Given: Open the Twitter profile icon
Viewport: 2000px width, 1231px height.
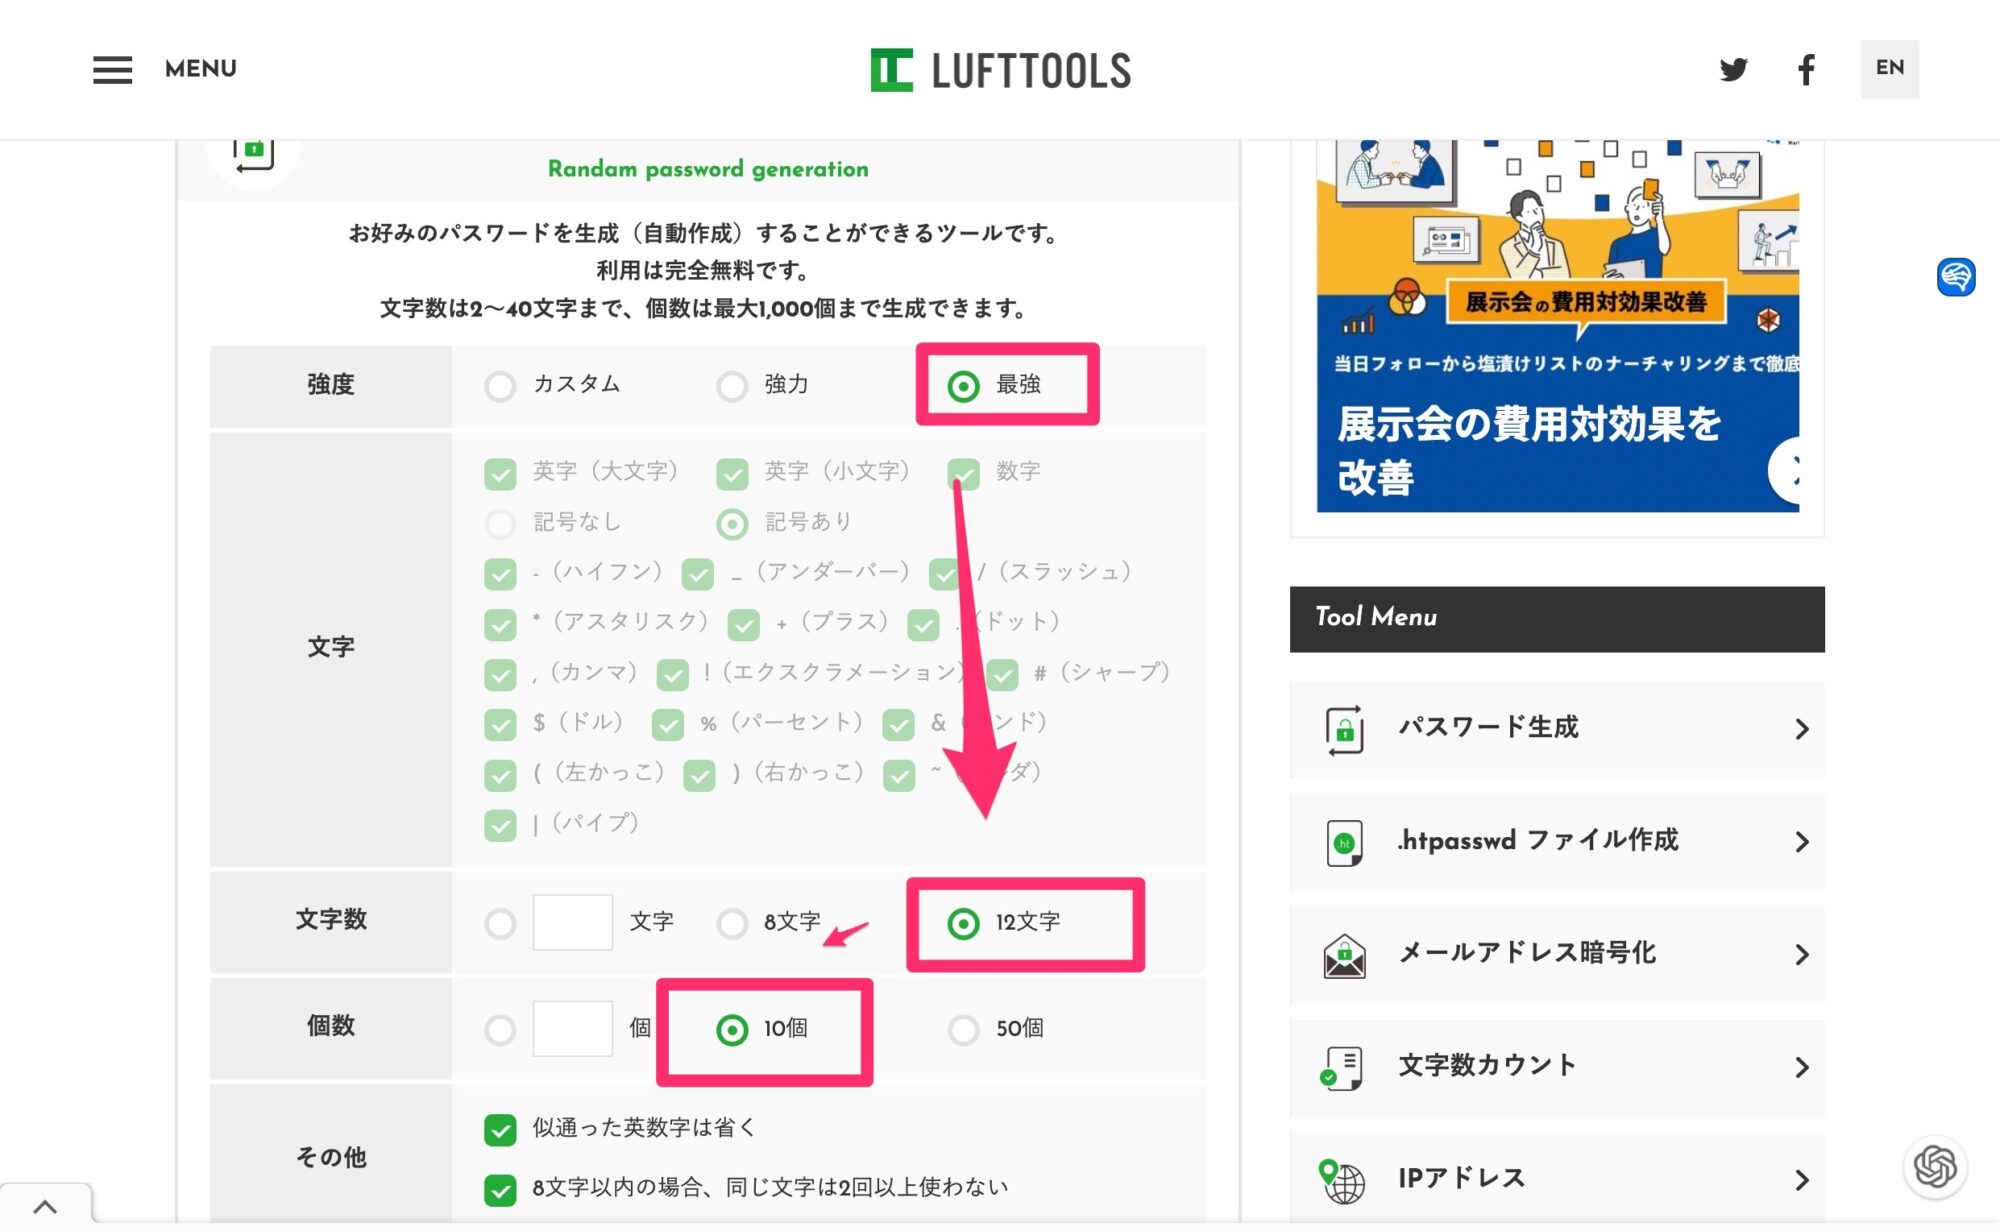Looking at the screenshot, I should (1734, 69).
